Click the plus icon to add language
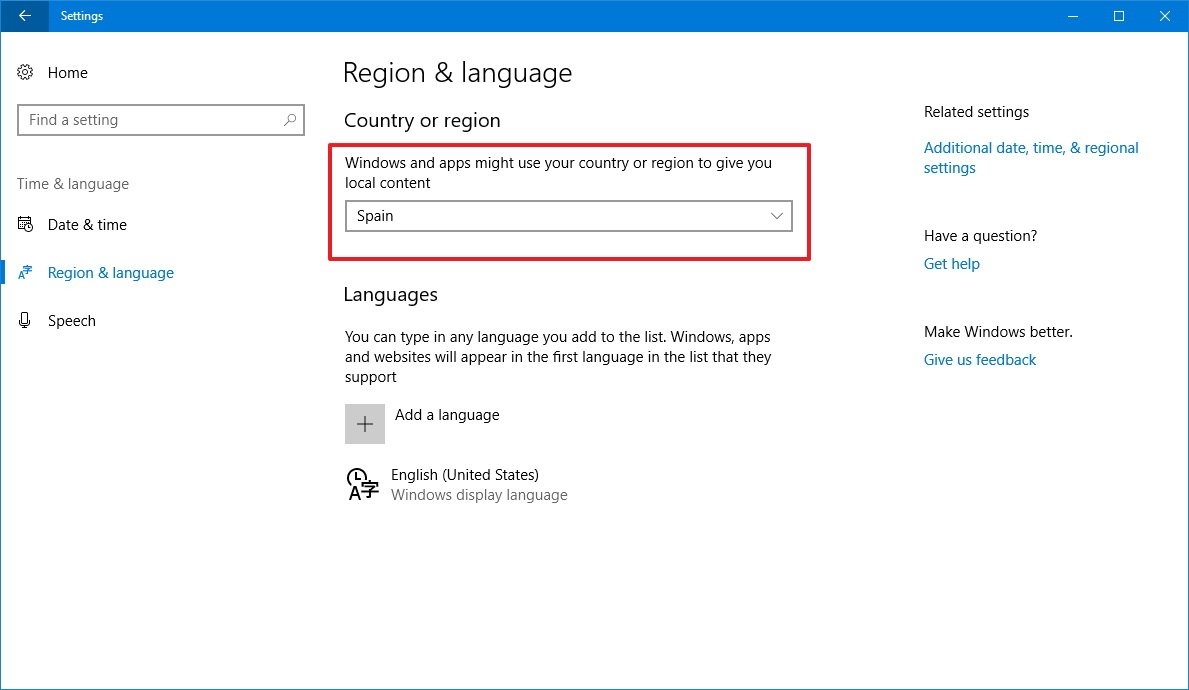 (x=365, y=424)
